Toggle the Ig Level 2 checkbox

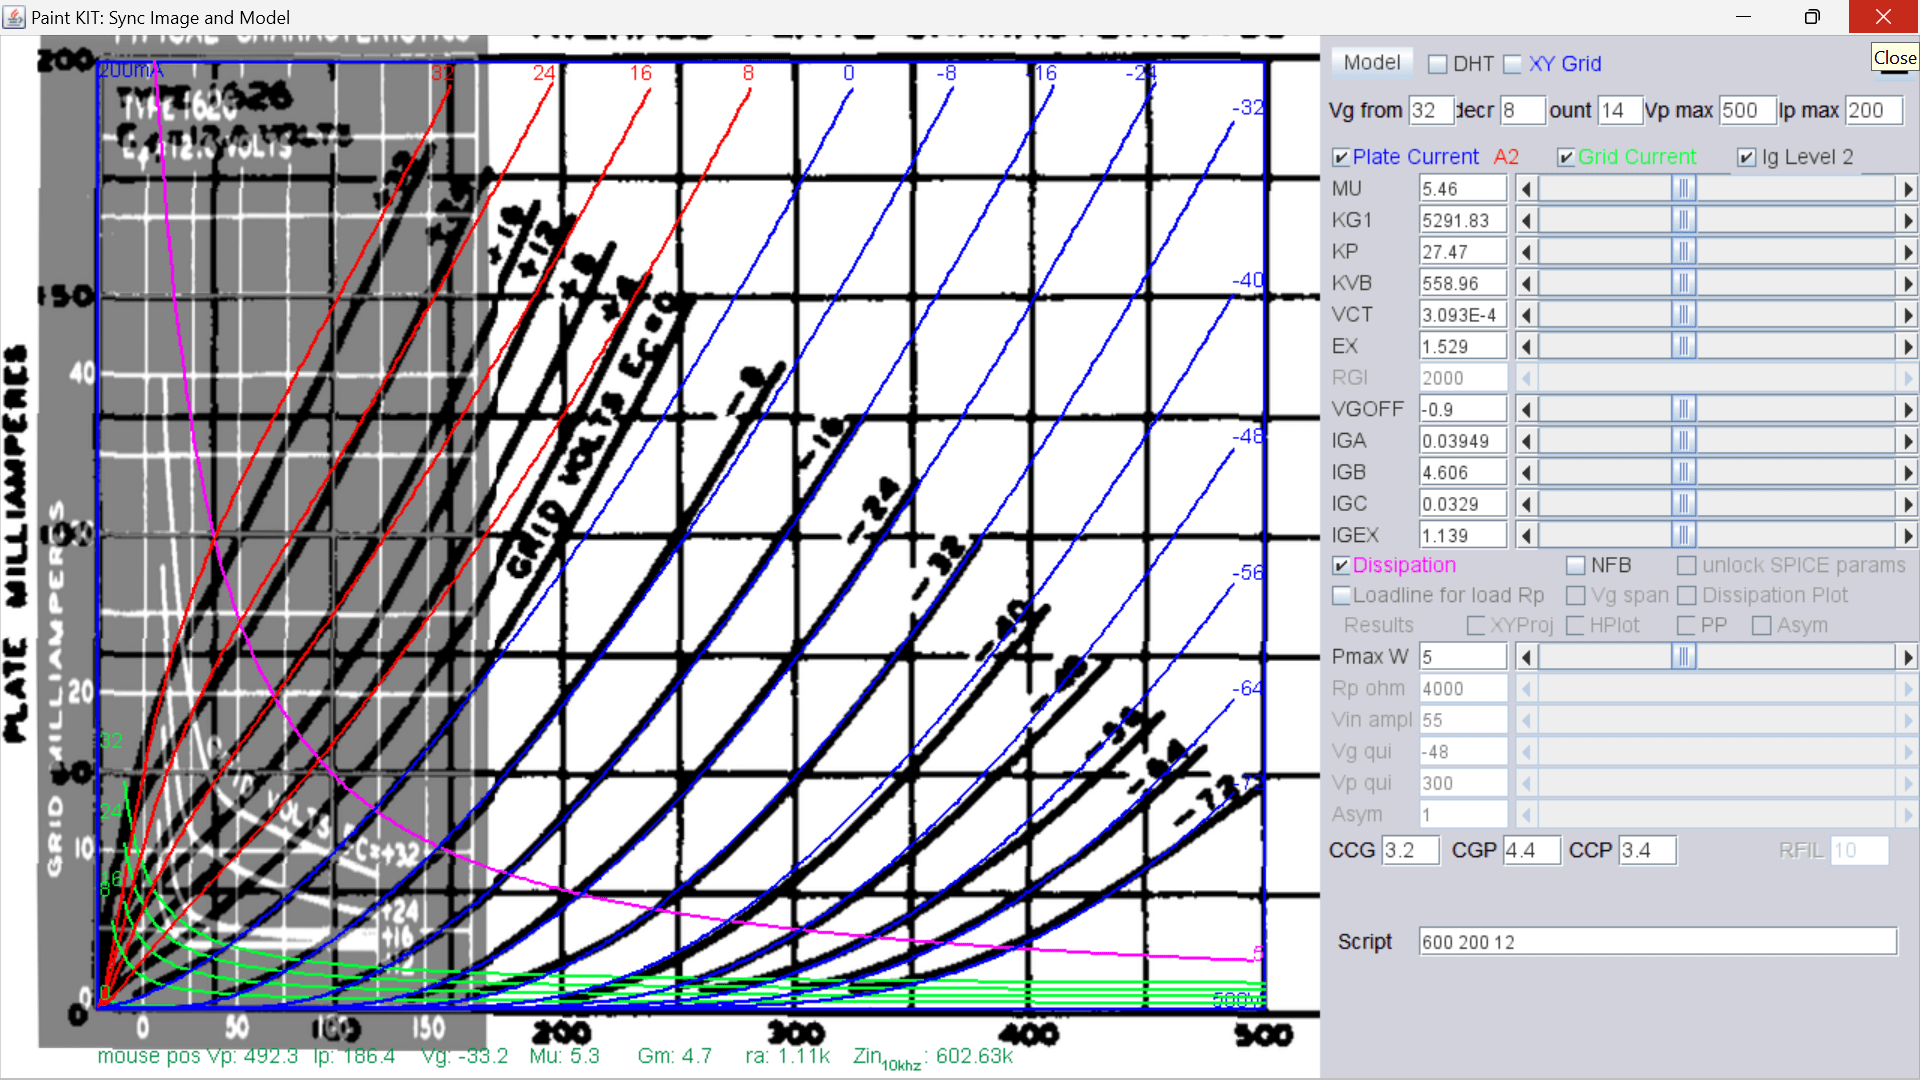point(1746,157)
